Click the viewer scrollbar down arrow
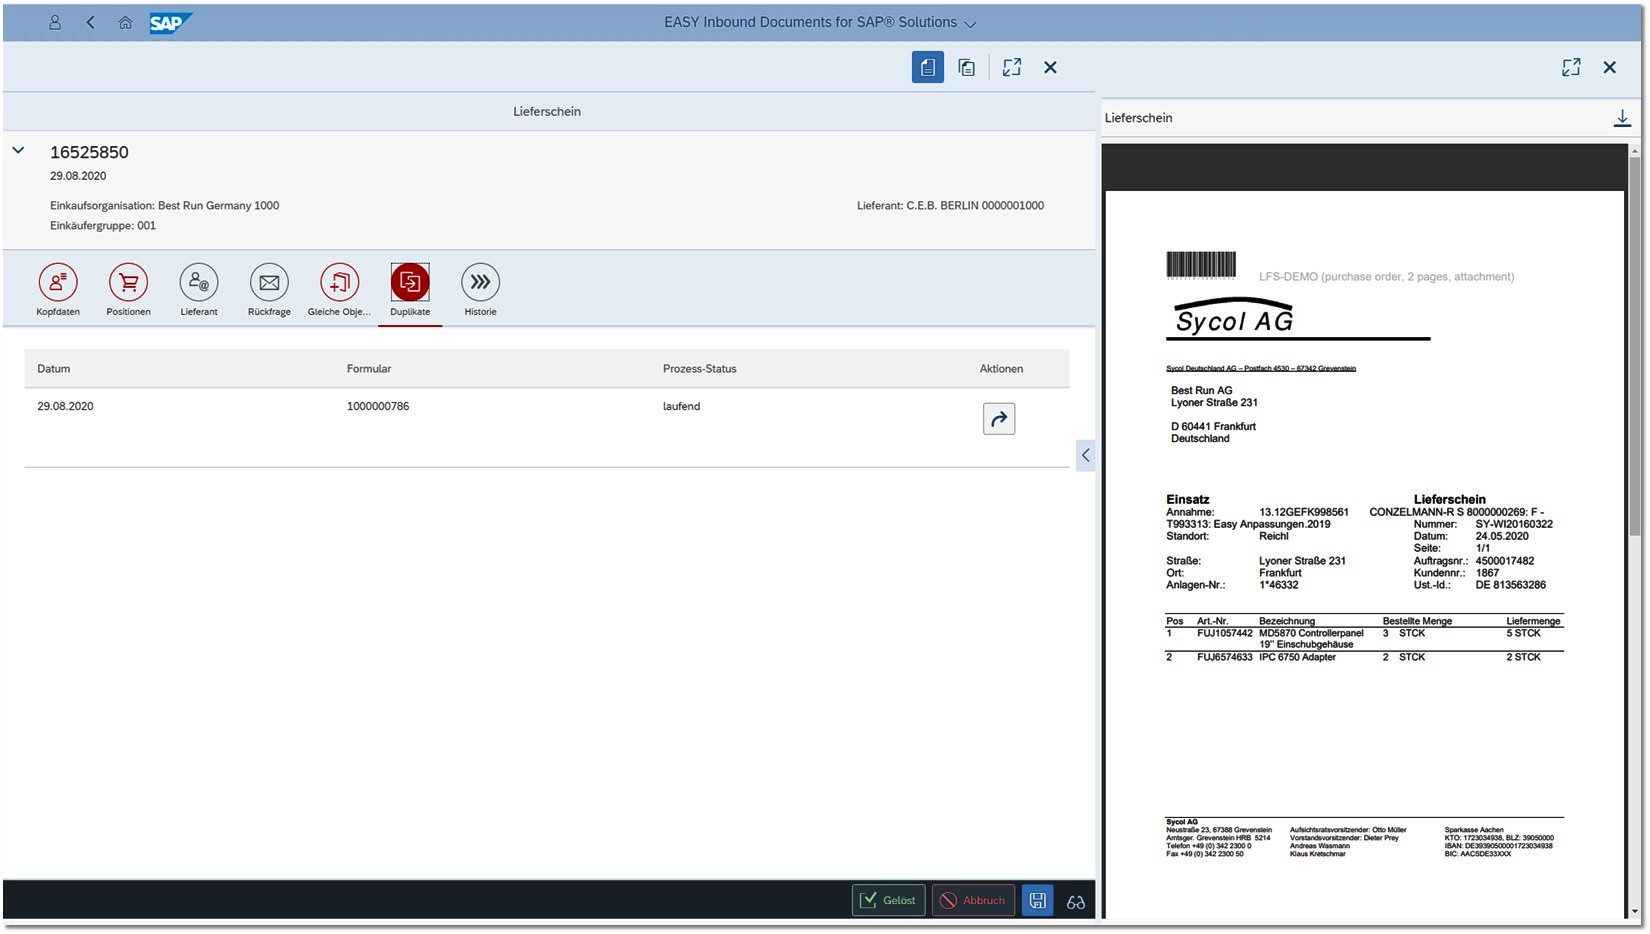This screenshot has width=1650, height=934. (1635, 912)
